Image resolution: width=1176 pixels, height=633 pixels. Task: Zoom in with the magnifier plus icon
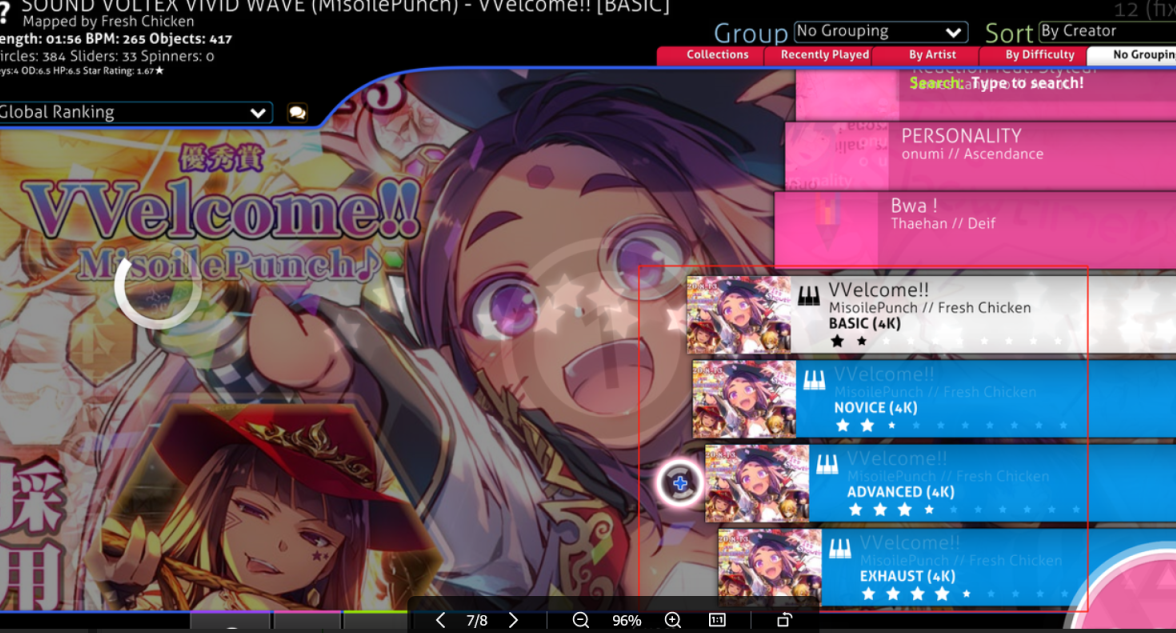click(x=673, y=620)
